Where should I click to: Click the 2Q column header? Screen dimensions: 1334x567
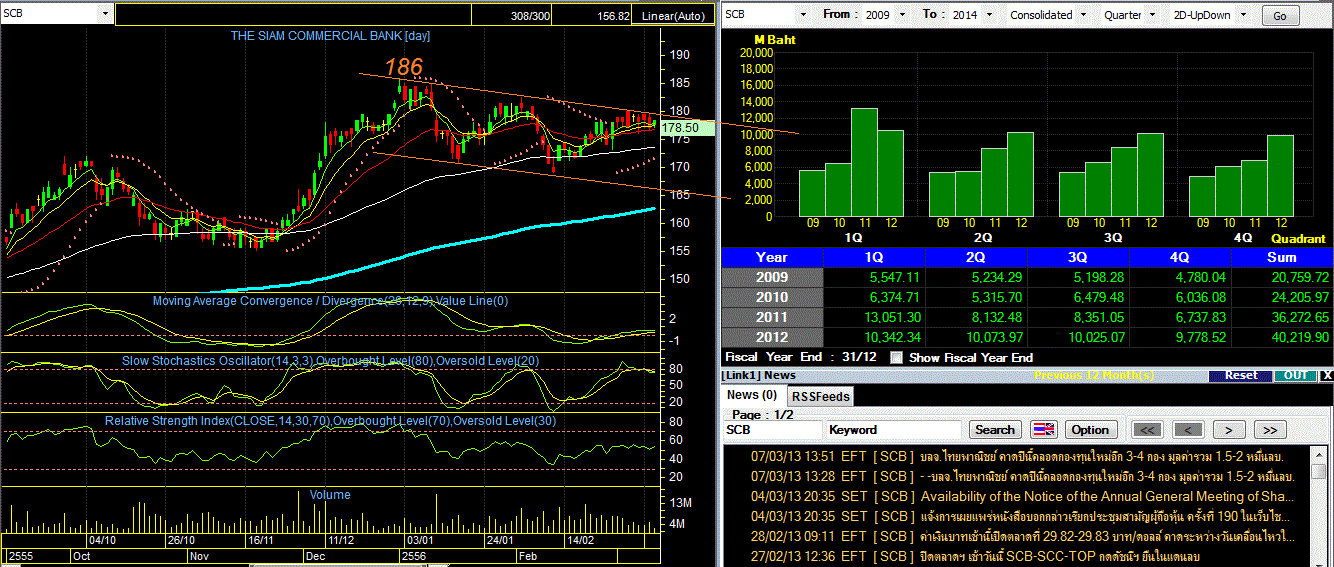tap(976, 257)
